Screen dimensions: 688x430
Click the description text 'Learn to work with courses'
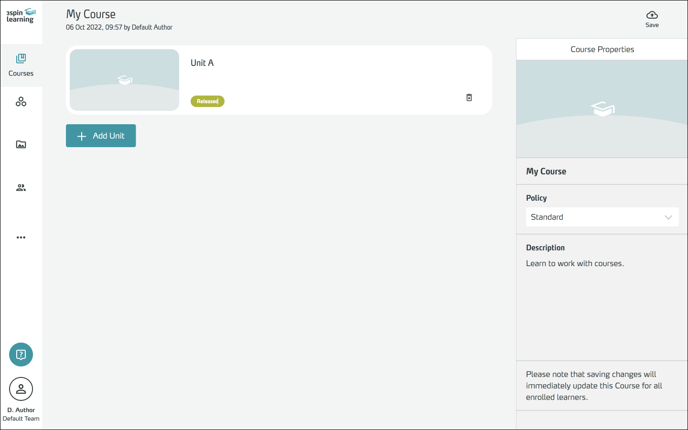pyautogui.click(x=575, y=264)
